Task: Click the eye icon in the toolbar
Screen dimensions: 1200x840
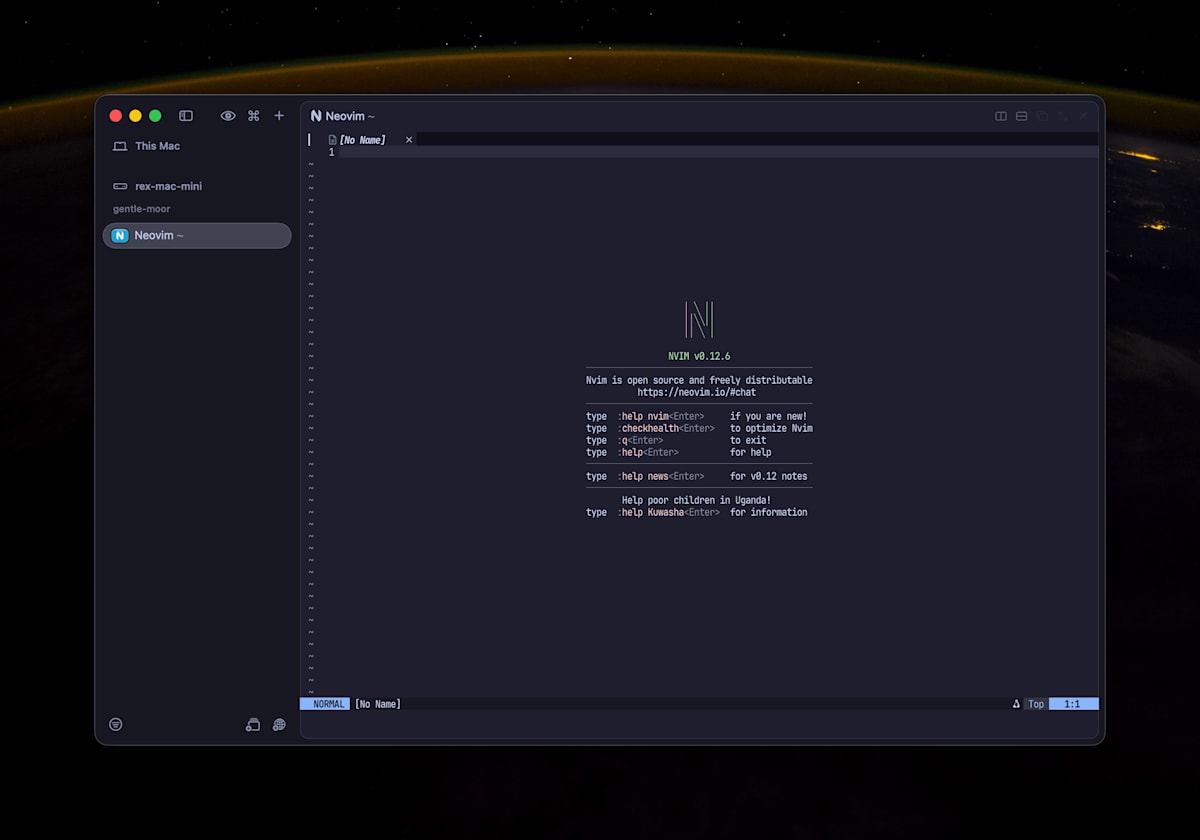Action: pos(228,116)
